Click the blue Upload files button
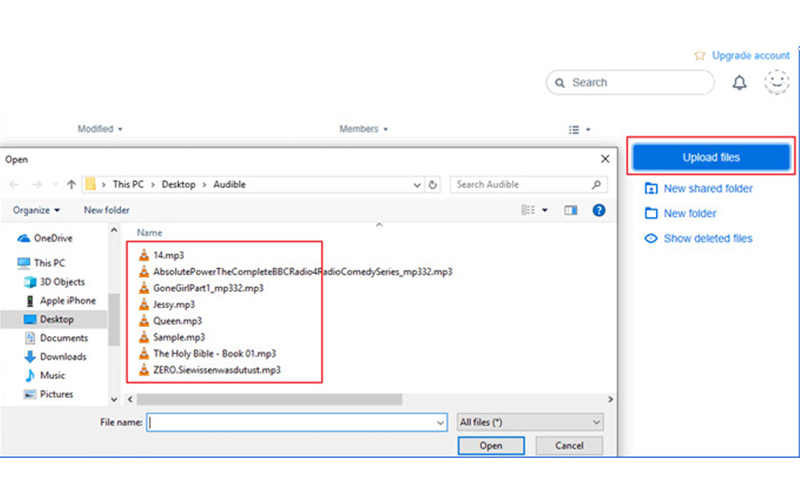 [711, 157]
